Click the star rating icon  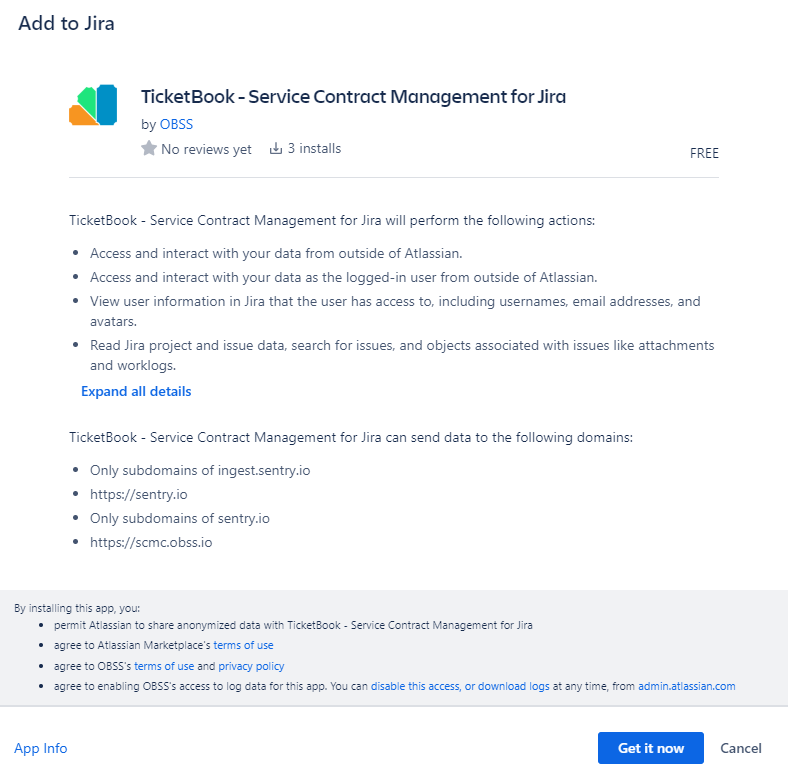[149, 149]
